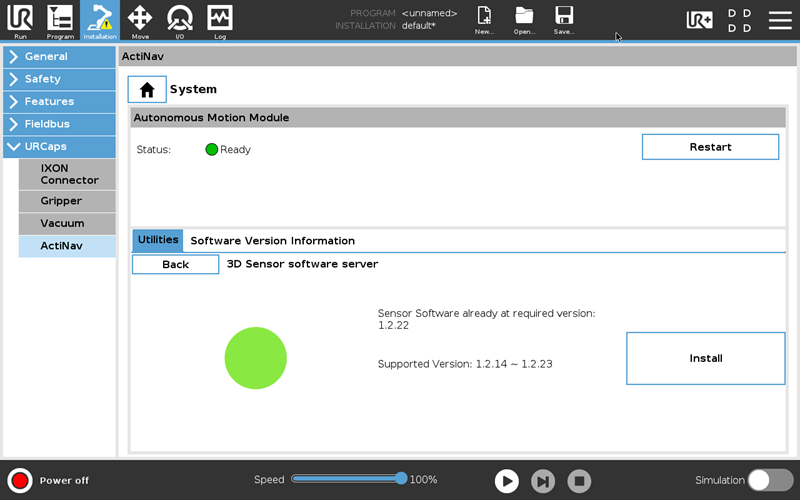This screenshot has height=500, width=800.
Task: Start program with Play button
Action: pos(507,481)
